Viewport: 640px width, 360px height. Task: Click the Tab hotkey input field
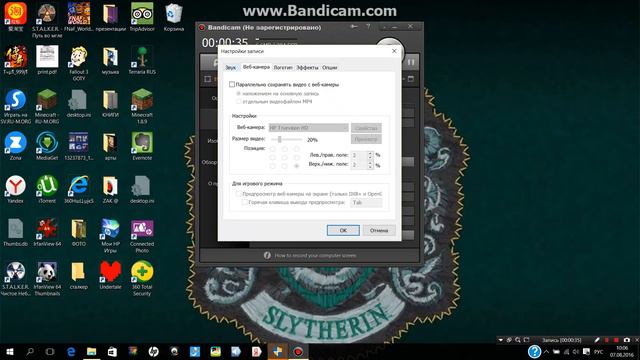pos(366,202)
